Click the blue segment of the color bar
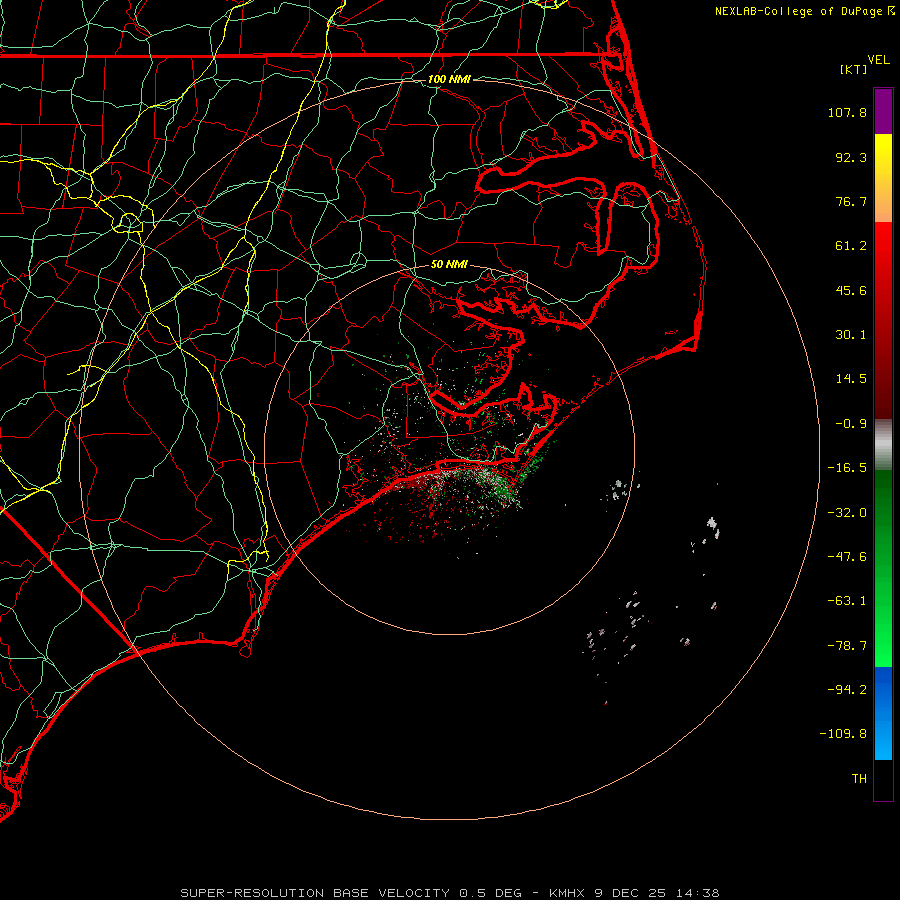 coord(883,713)
